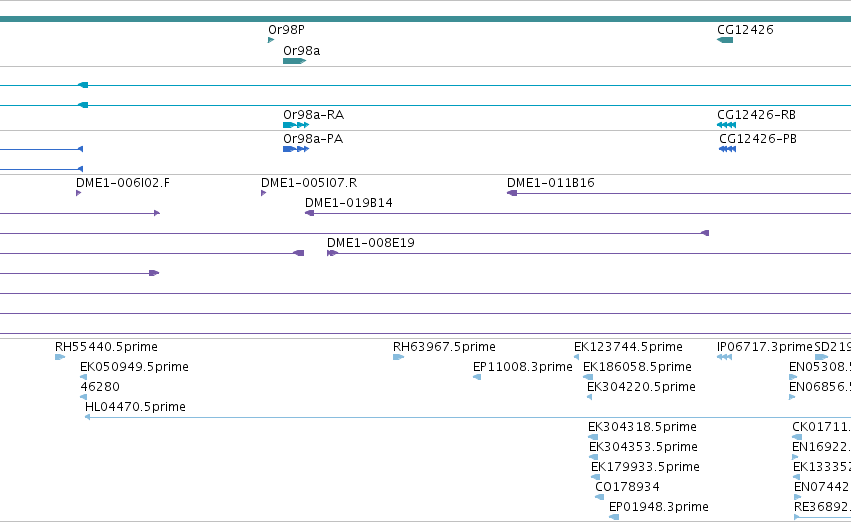This screenshot has height=522, width=851.
Task: Open the CG12426-PB protein label
Action: (x=758, y=139)
